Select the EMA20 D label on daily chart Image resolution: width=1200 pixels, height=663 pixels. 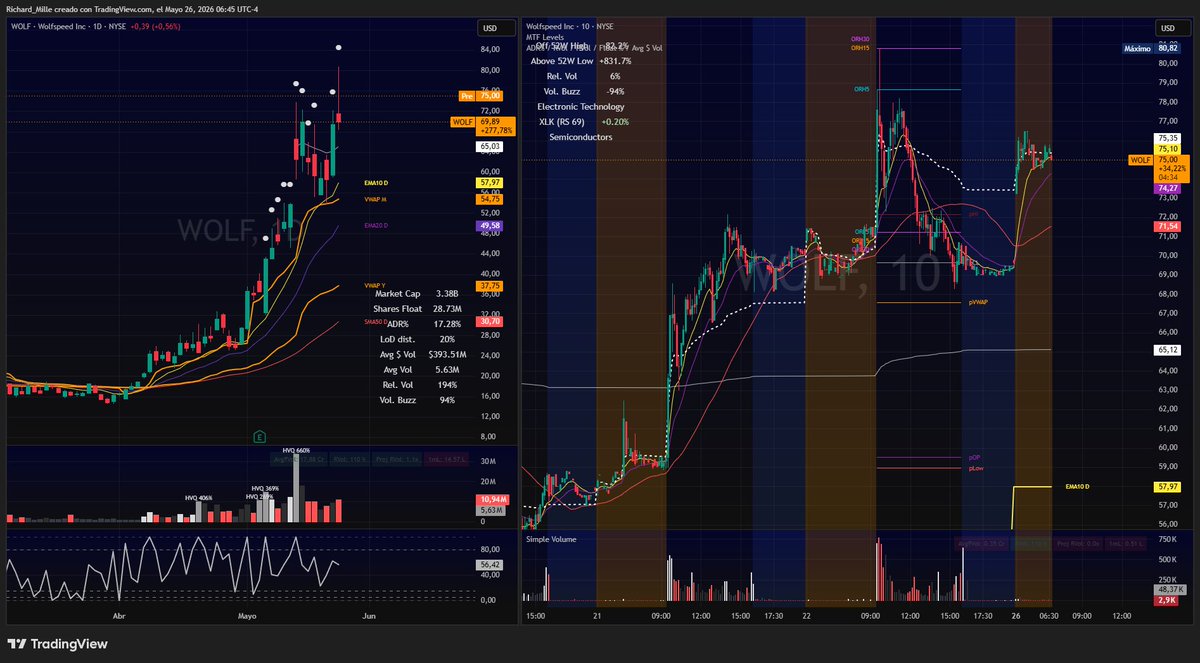(378, 227)
